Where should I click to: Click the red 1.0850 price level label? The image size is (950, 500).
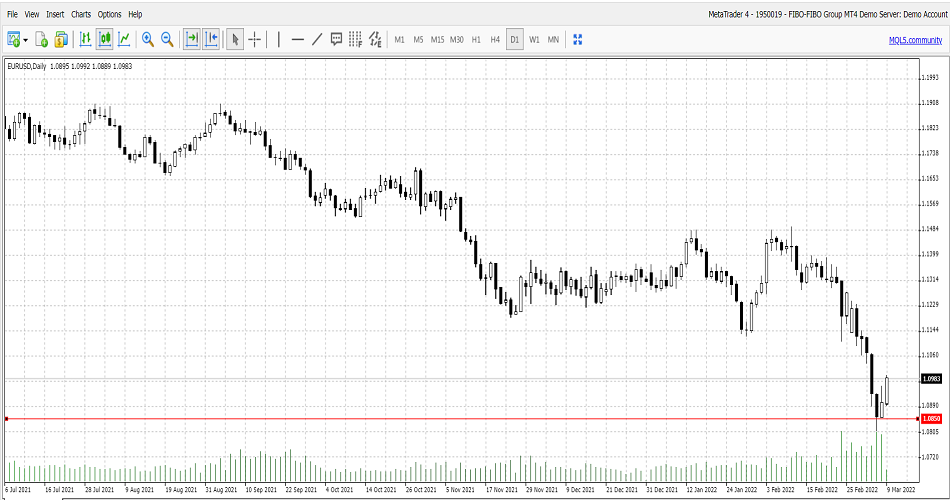point(932,418)
